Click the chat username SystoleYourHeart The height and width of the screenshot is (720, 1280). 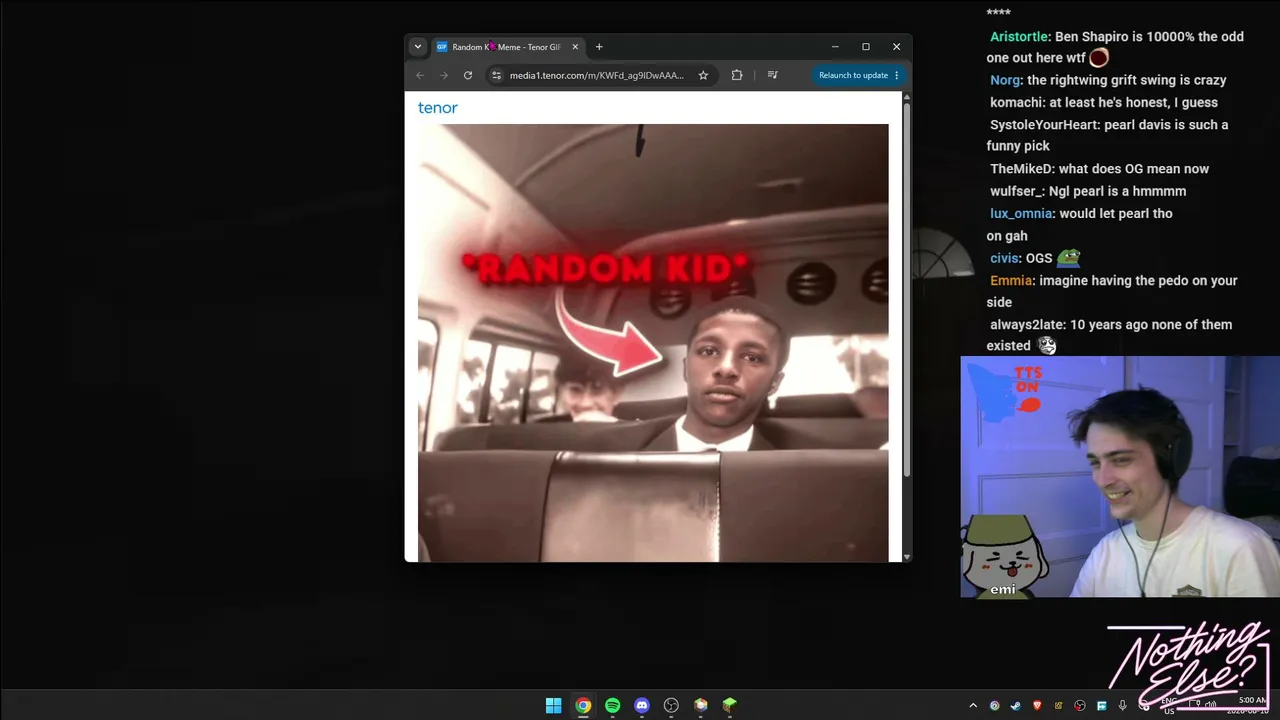click(1045, 125)
